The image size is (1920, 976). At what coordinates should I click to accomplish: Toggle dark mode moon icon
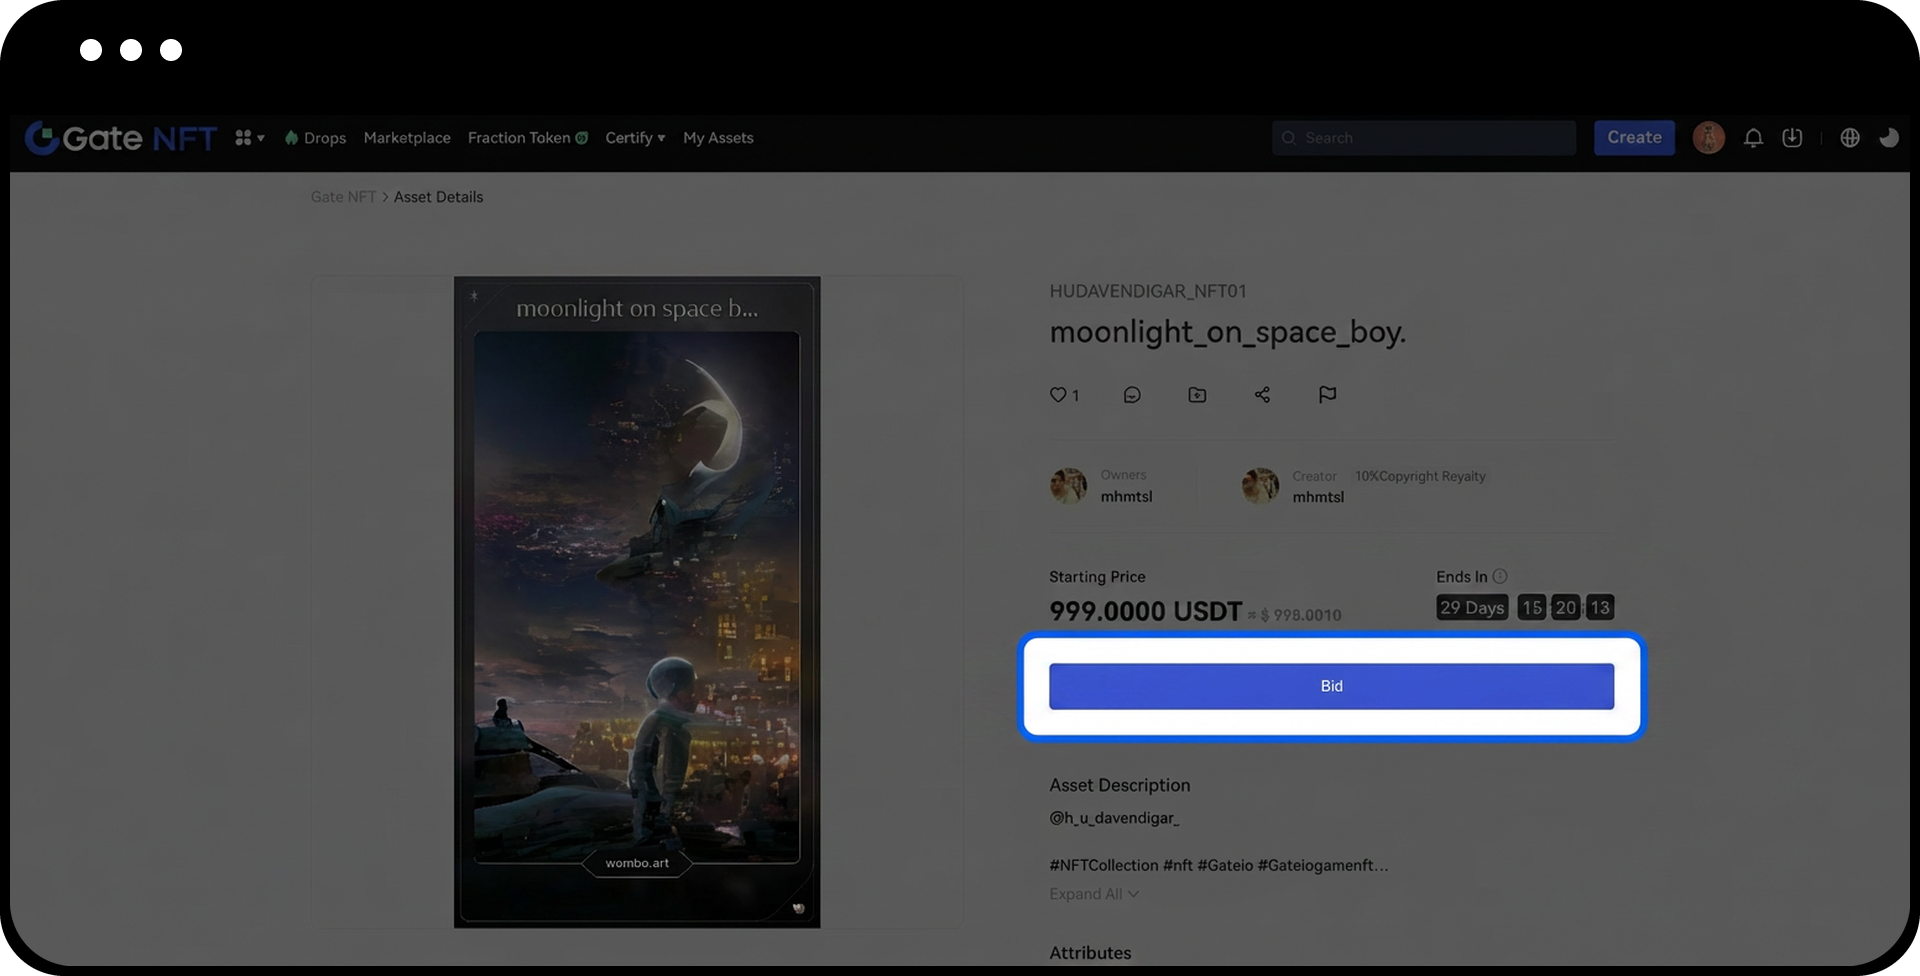1888,138
